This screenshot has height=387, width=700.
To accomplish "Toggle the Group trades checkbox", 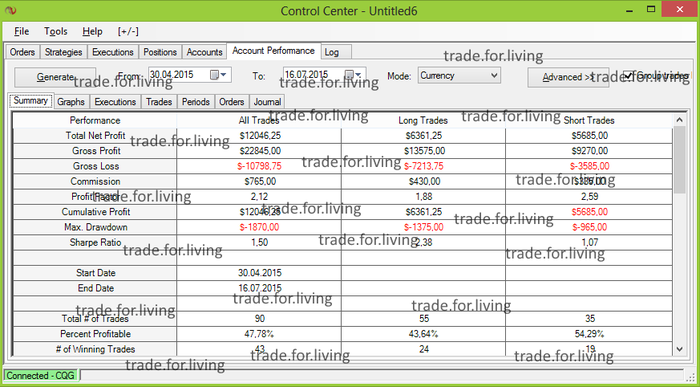I will coord(628,75).
